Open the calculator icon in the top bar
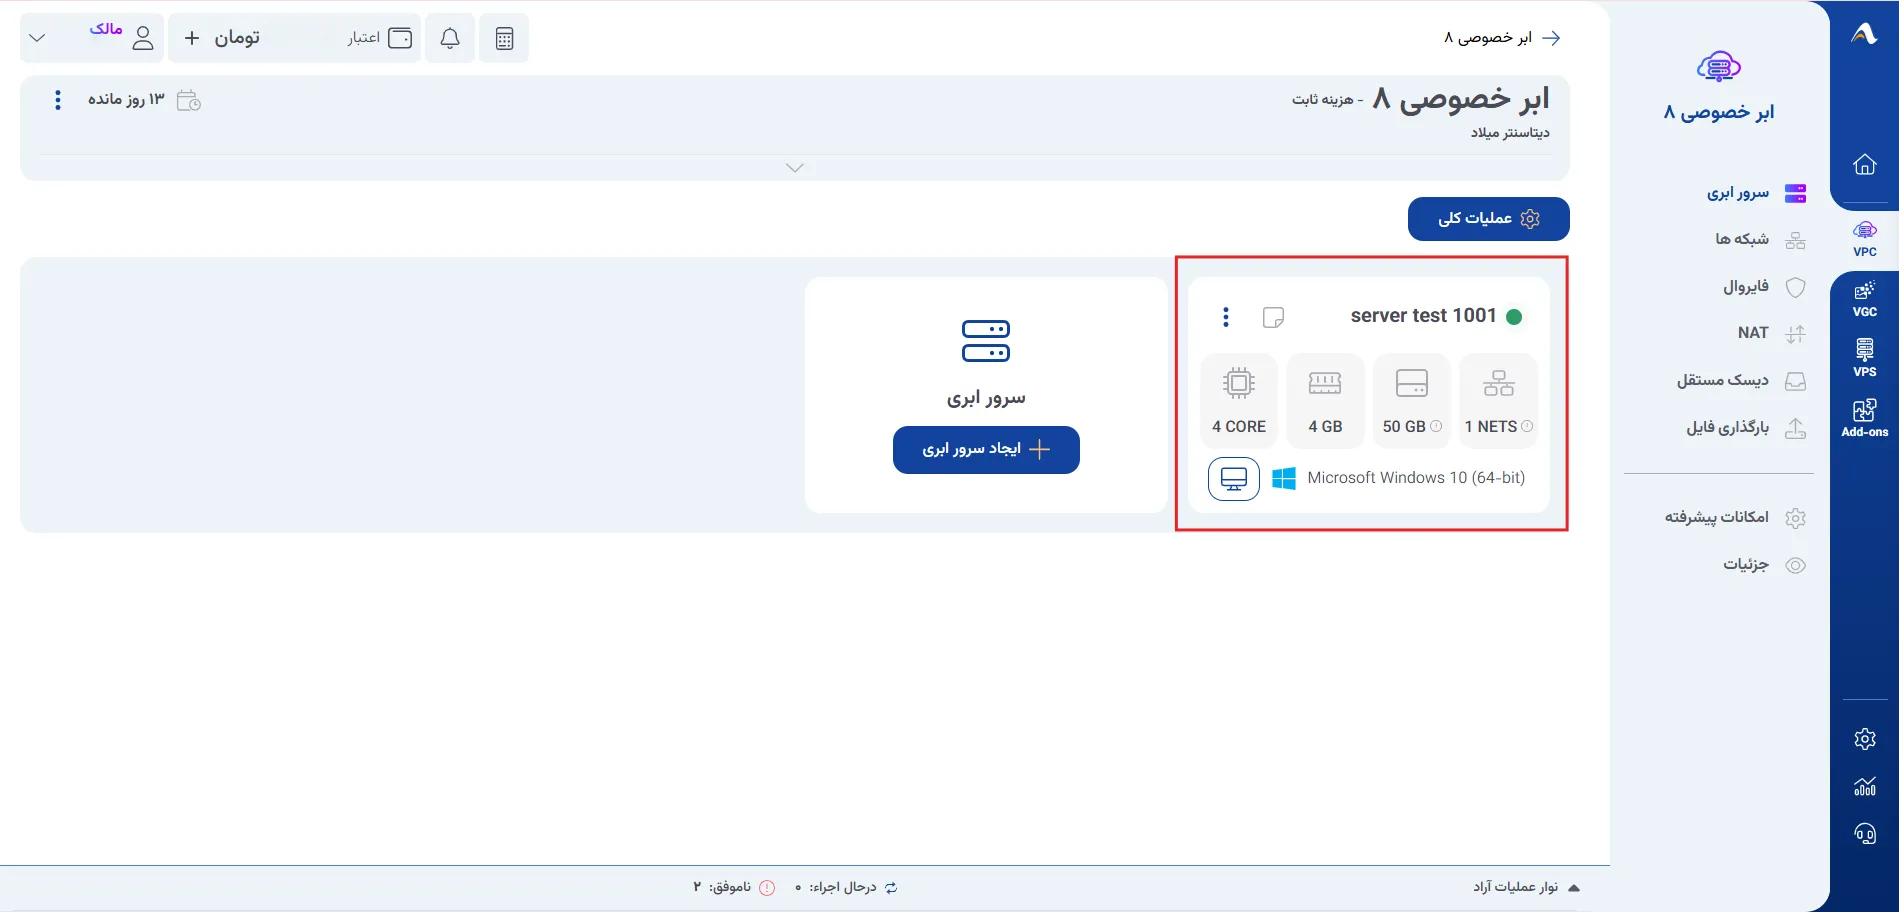The height and width of the screenshot is (912, 1899). click(504, 38)
